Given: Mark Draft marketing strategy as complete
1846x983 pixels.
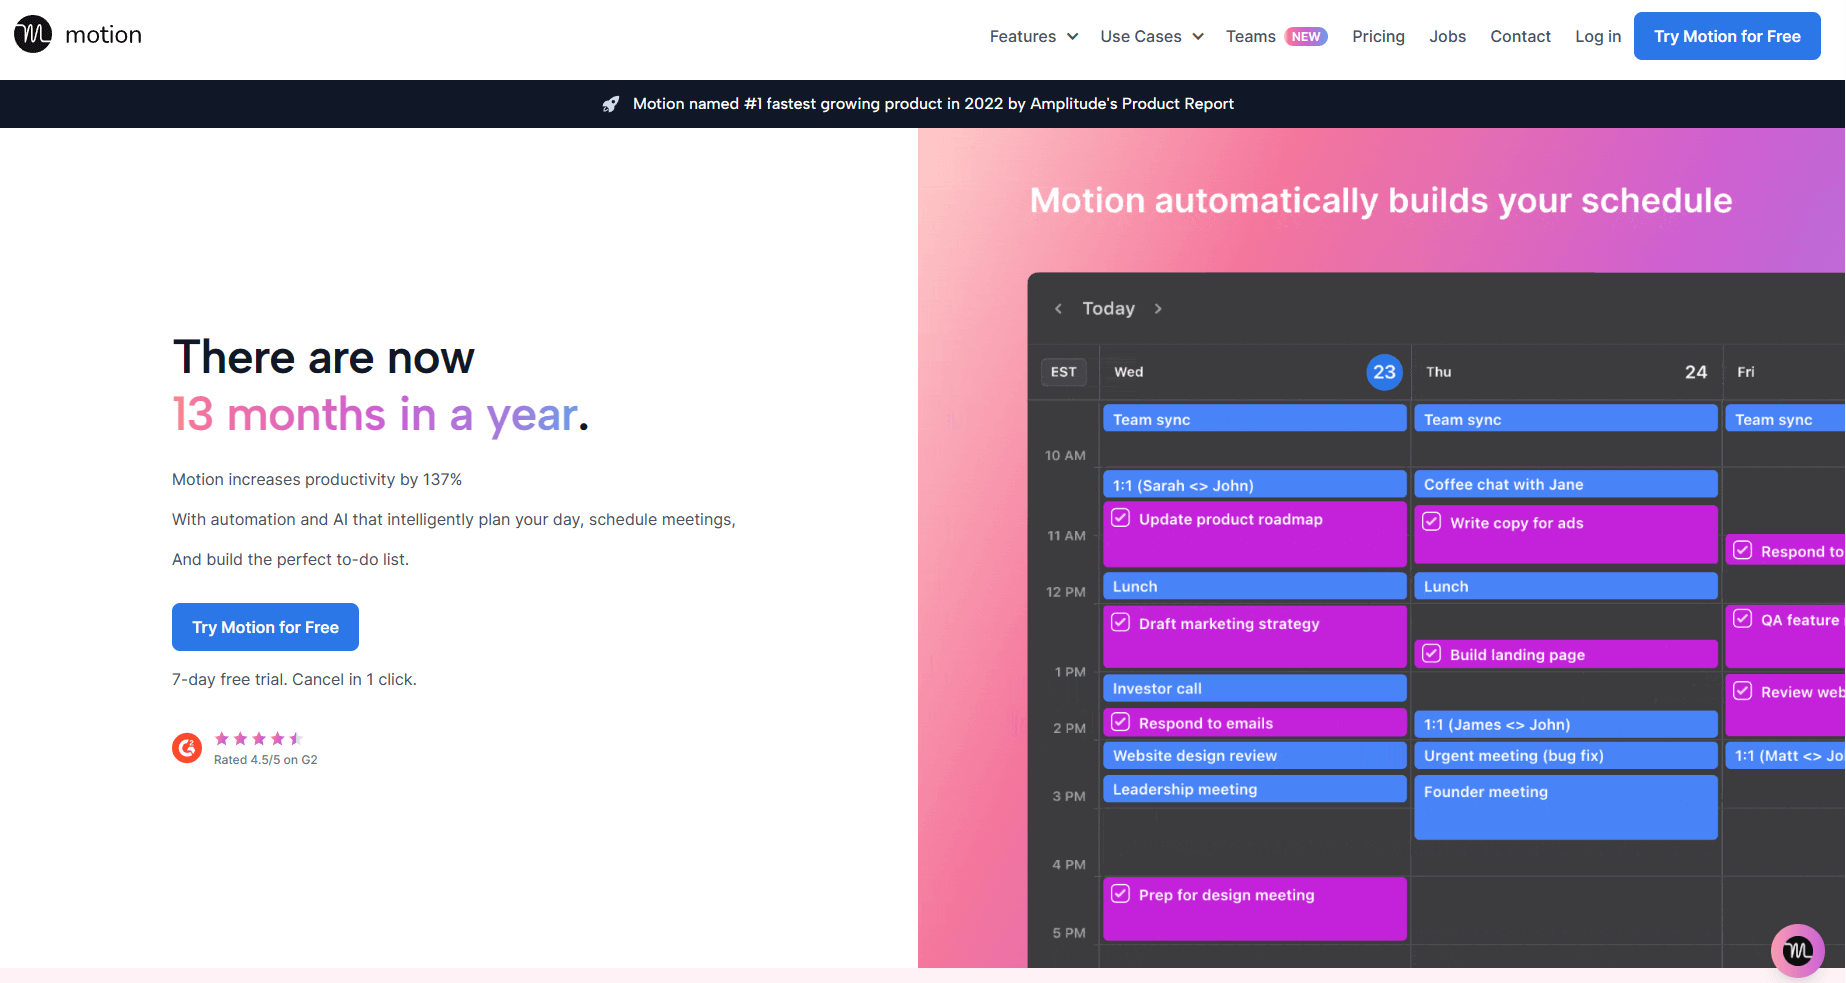Looking at the screenshot, I should (1121, 622).
